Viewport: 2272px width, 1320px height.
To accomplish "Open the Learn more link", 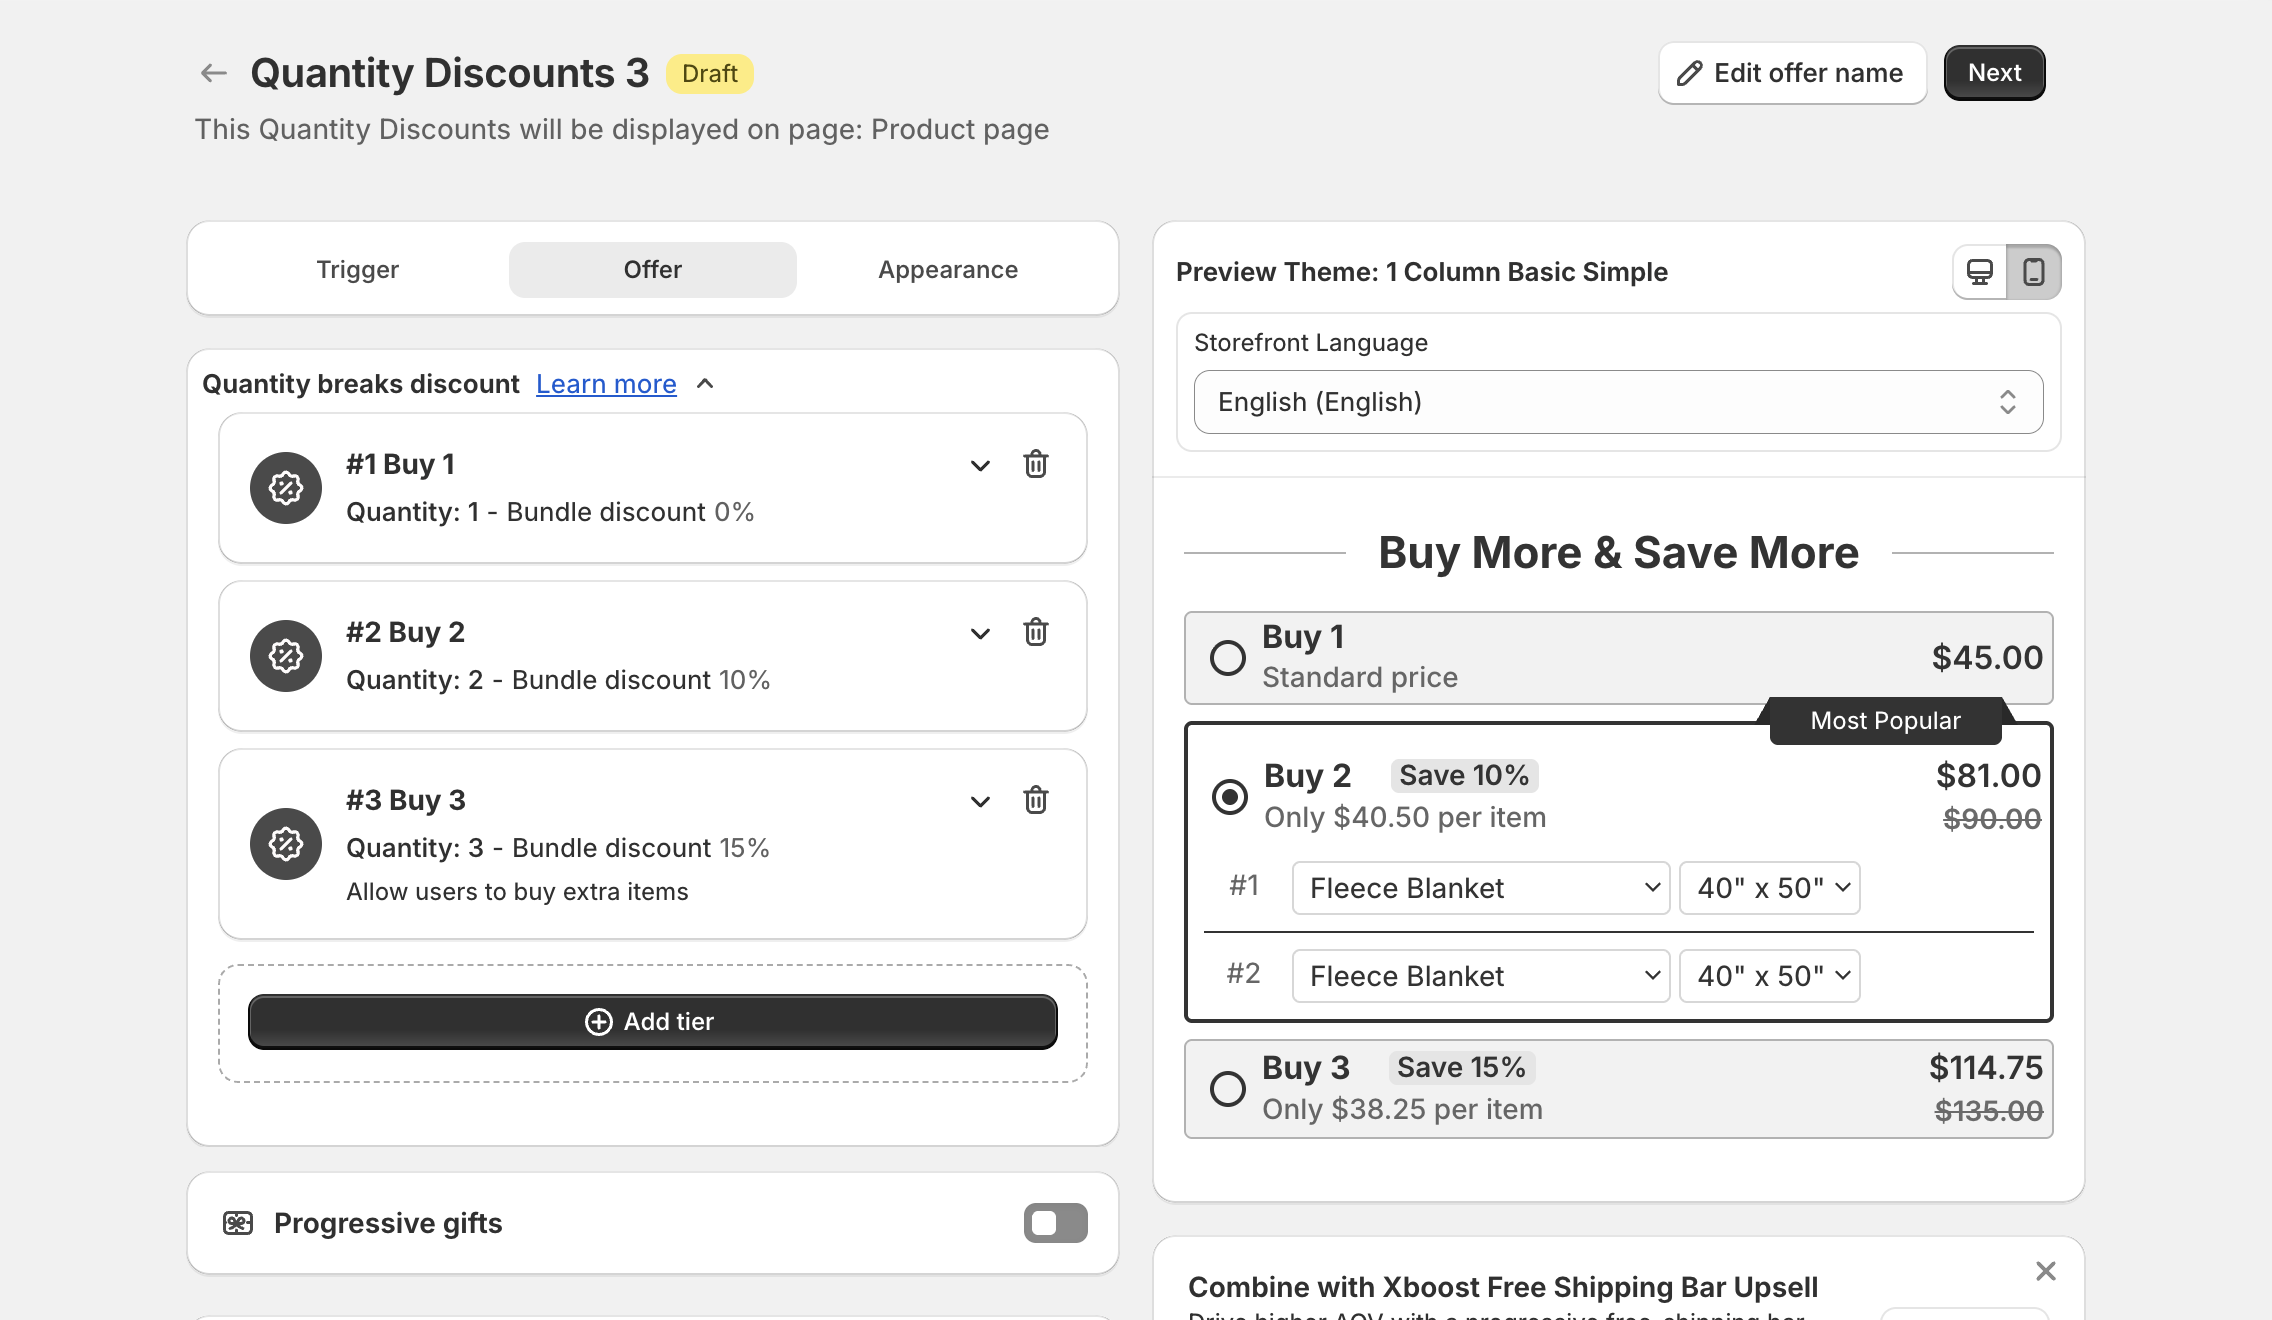I will click(x=606, y=384).
